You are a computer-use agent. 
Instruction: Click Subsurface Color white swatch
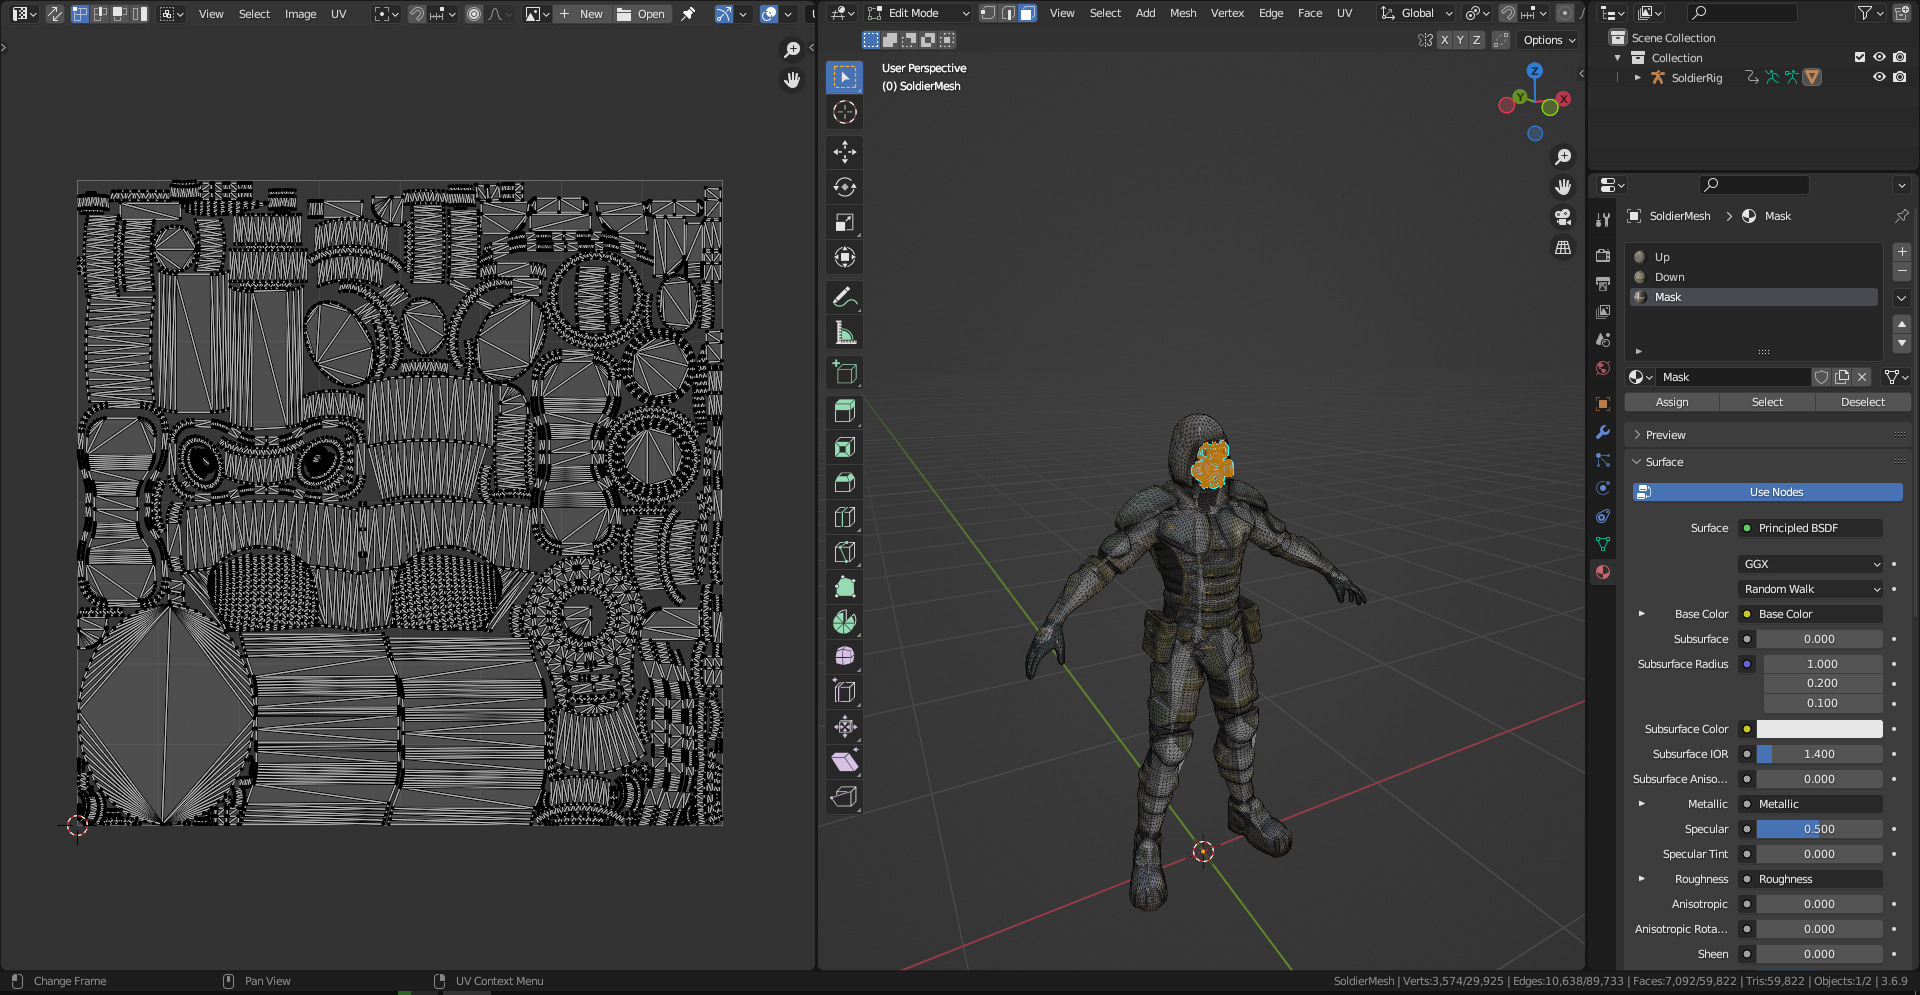coord(1819,729)
